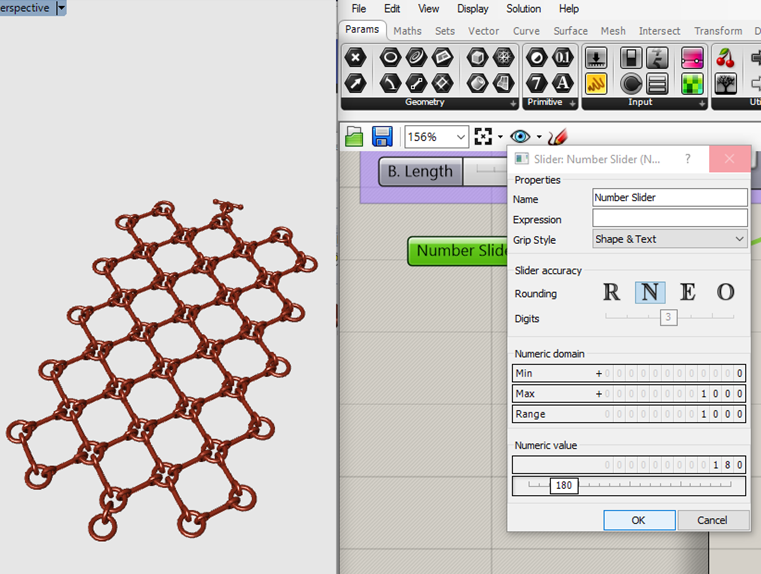Add a Box parameter
This screenshot has width=761, height=574.
[x=478, y=58]
